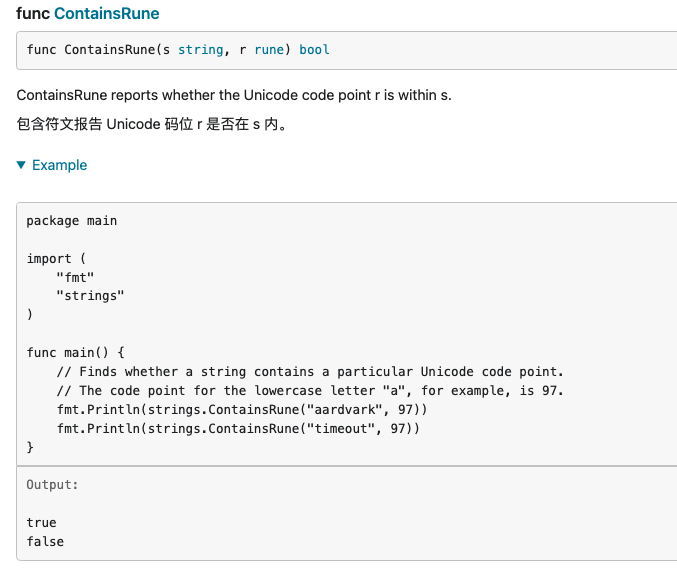Click the string type in signature
The height and width of the screenshot is (568, 677).
click(200, 49)
